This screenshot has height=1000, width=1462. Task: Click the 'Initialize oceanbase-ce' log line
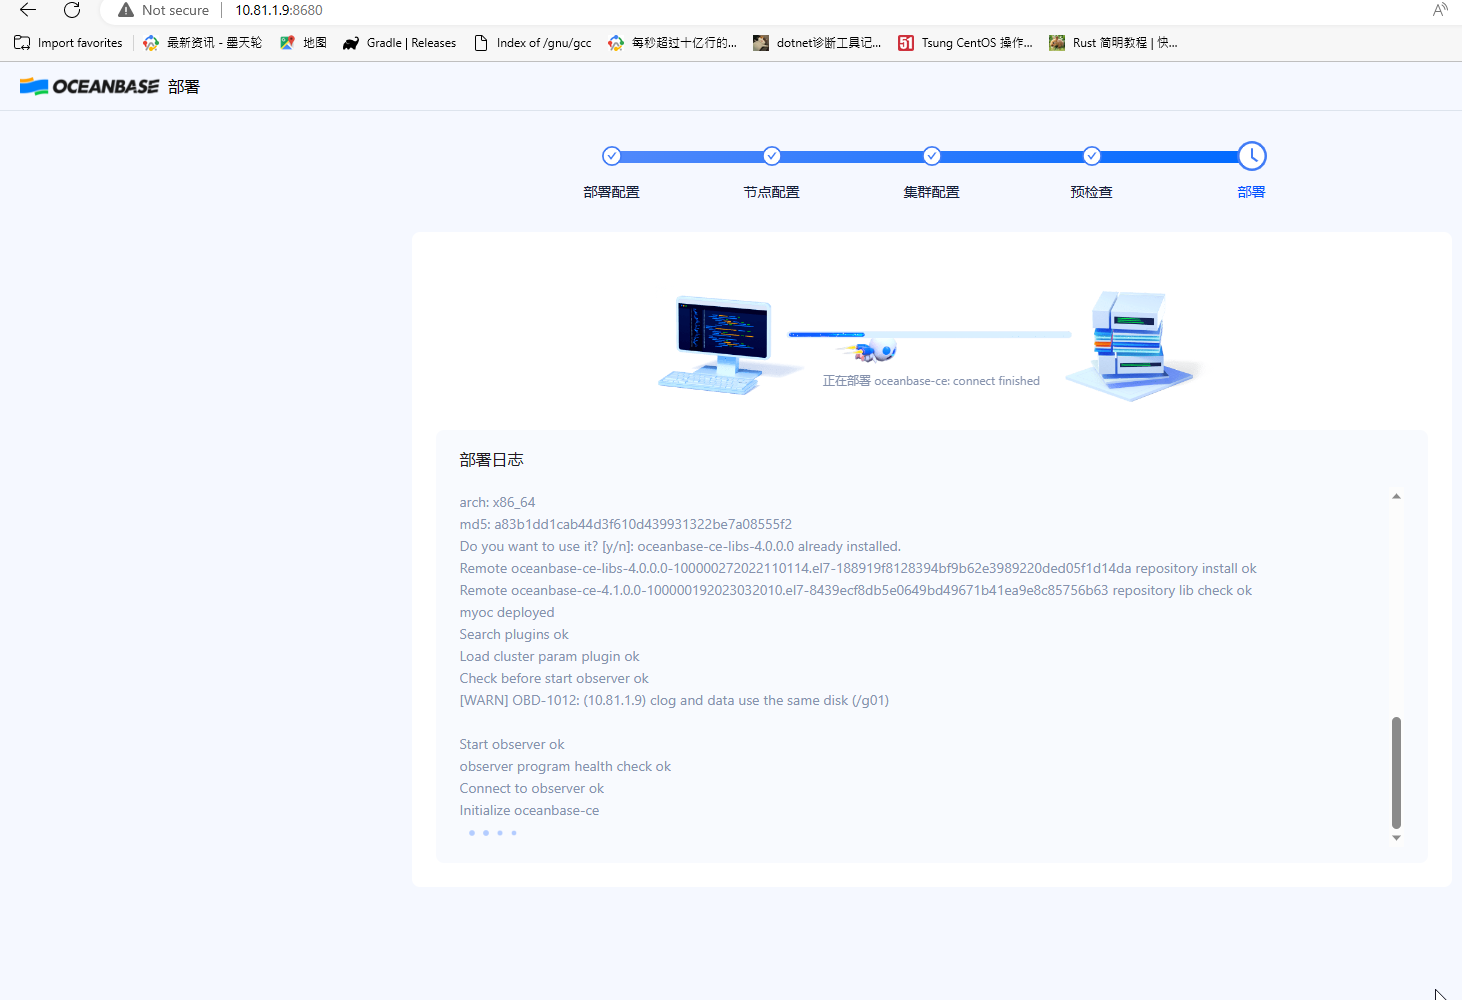(529, 810)
